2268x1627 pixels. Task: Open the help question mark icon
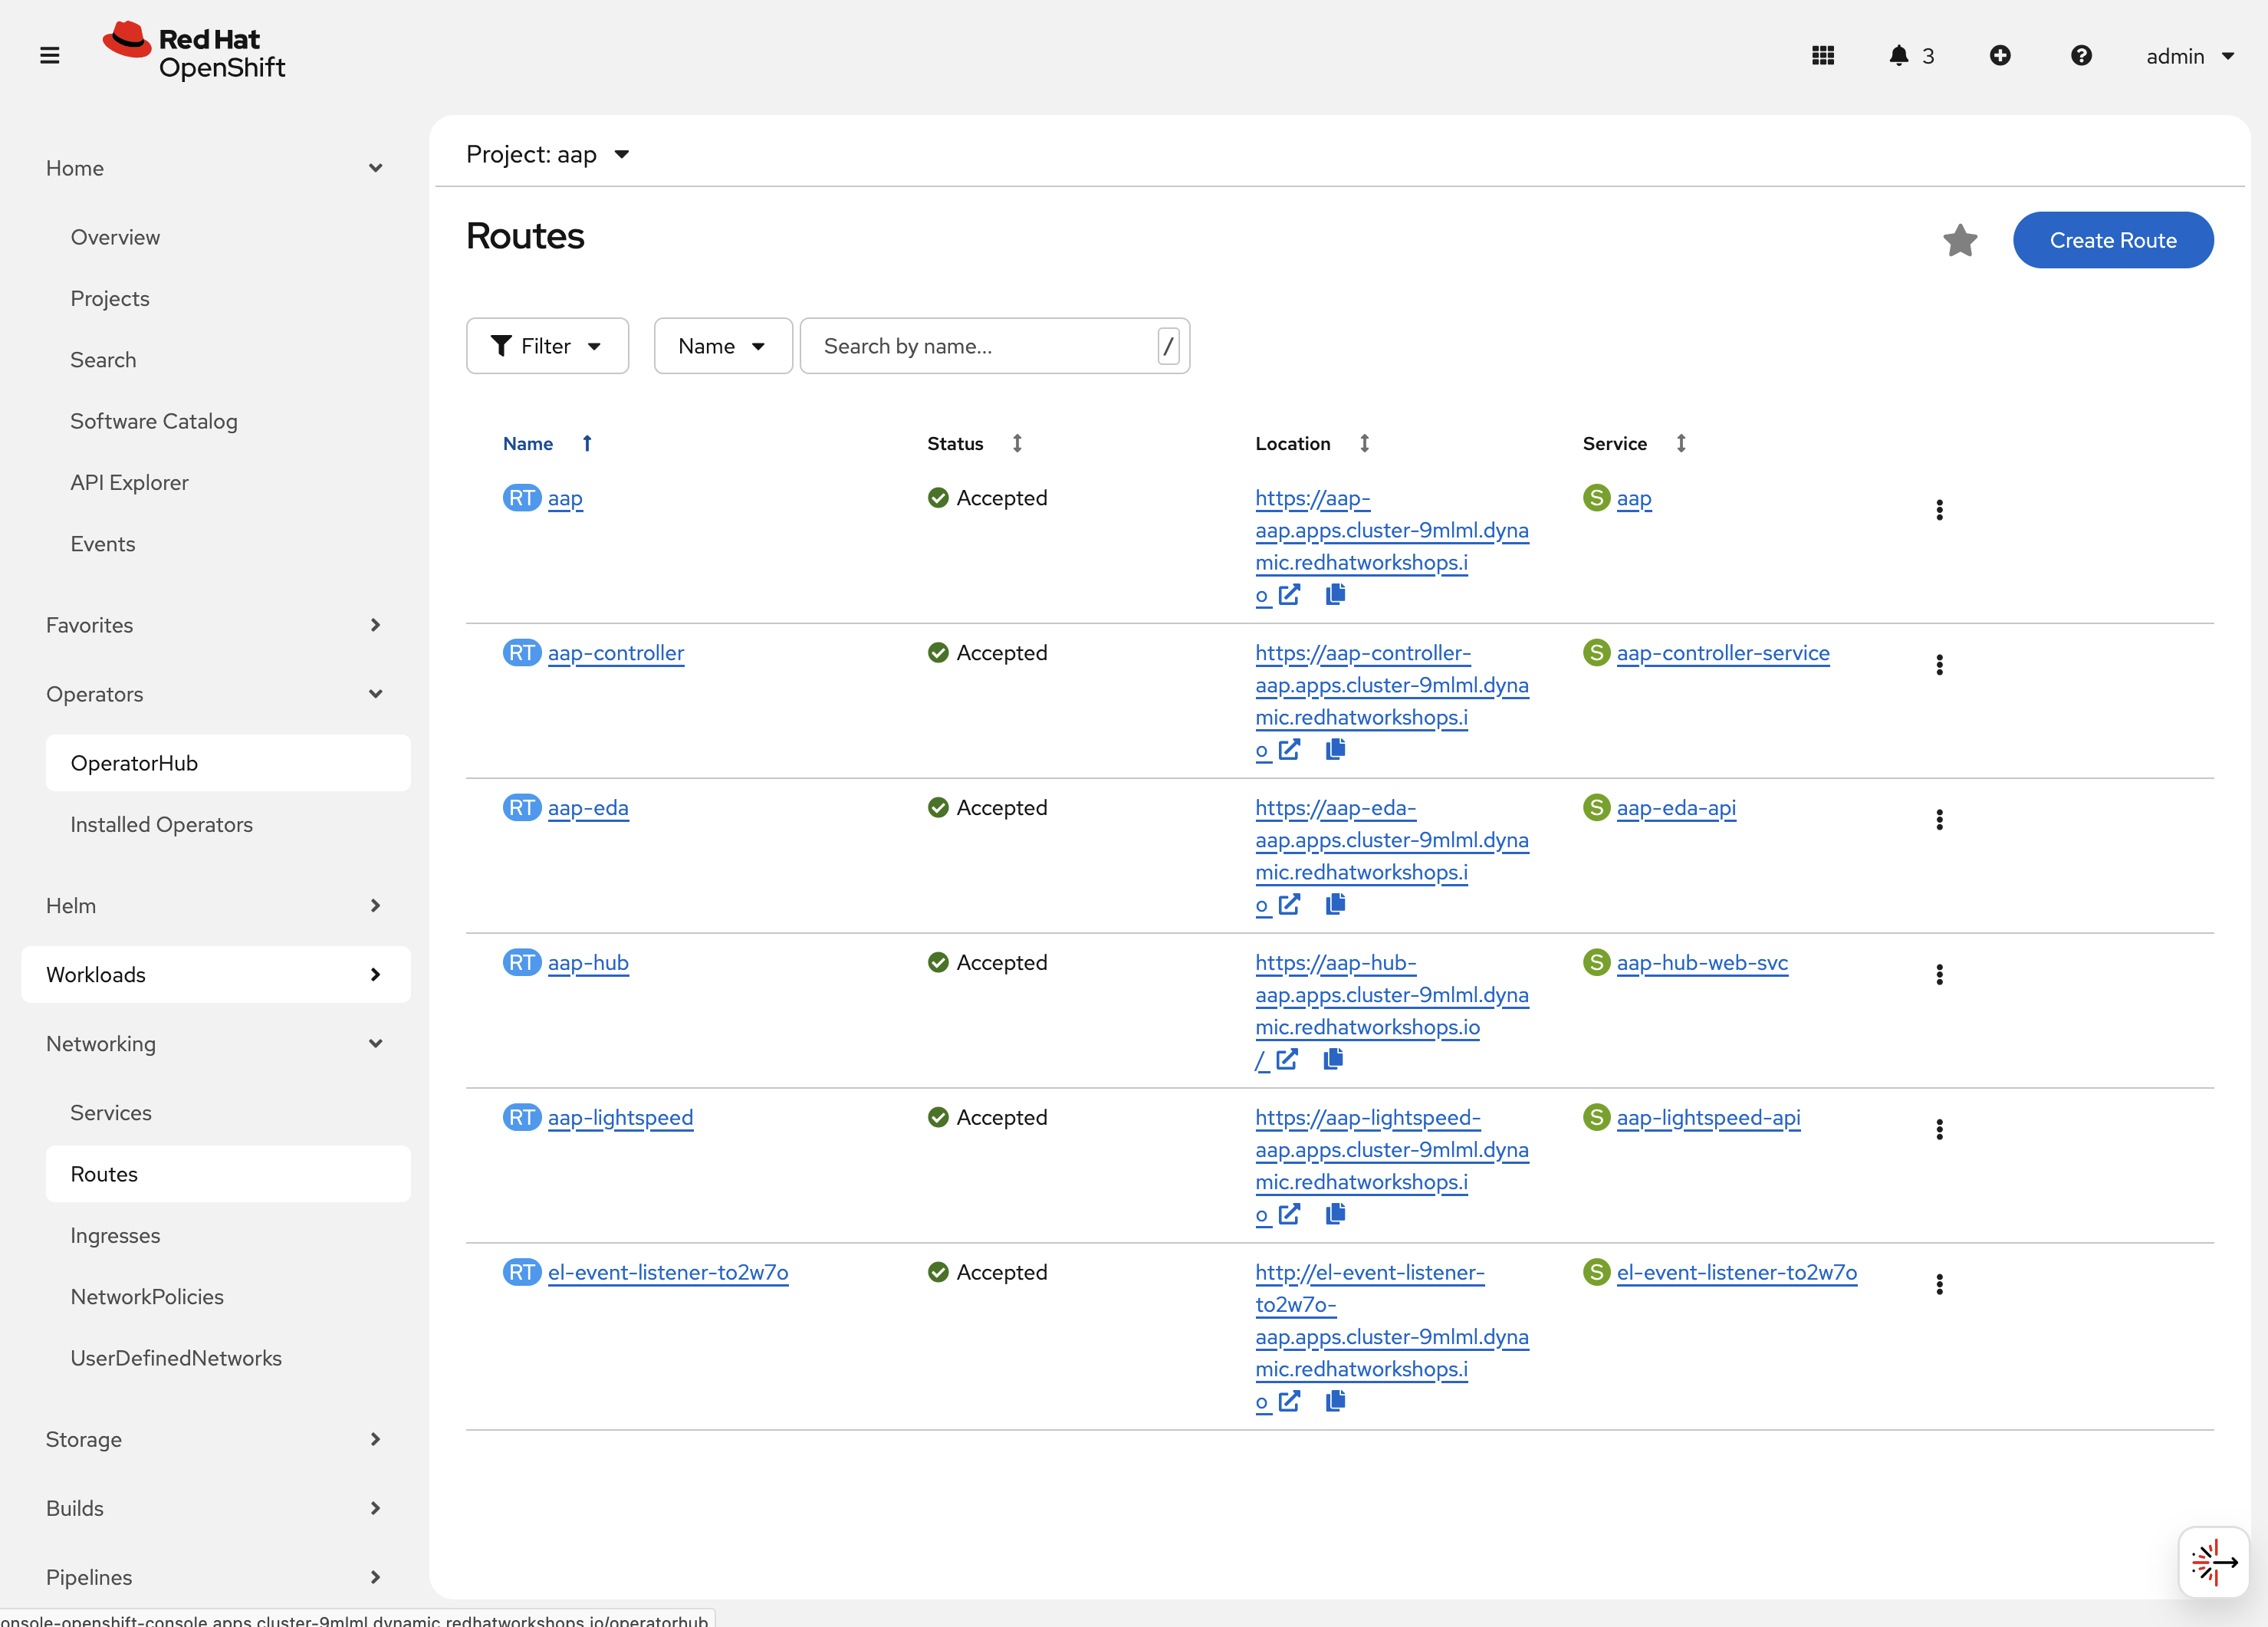(x=2080, y=55)
